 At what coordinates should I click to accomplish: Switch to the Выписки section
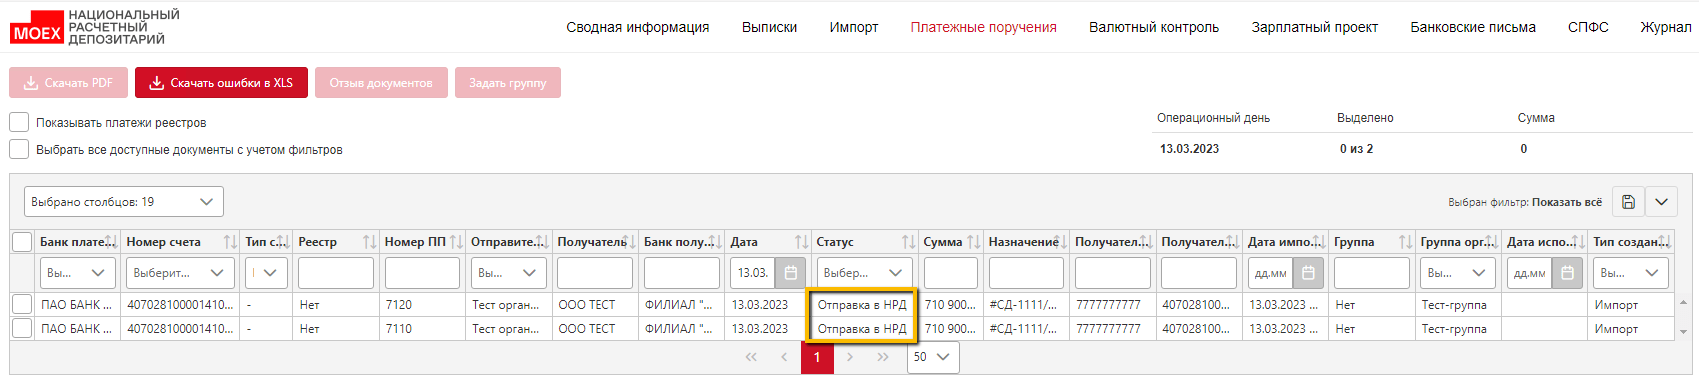(x=769, y=27)
